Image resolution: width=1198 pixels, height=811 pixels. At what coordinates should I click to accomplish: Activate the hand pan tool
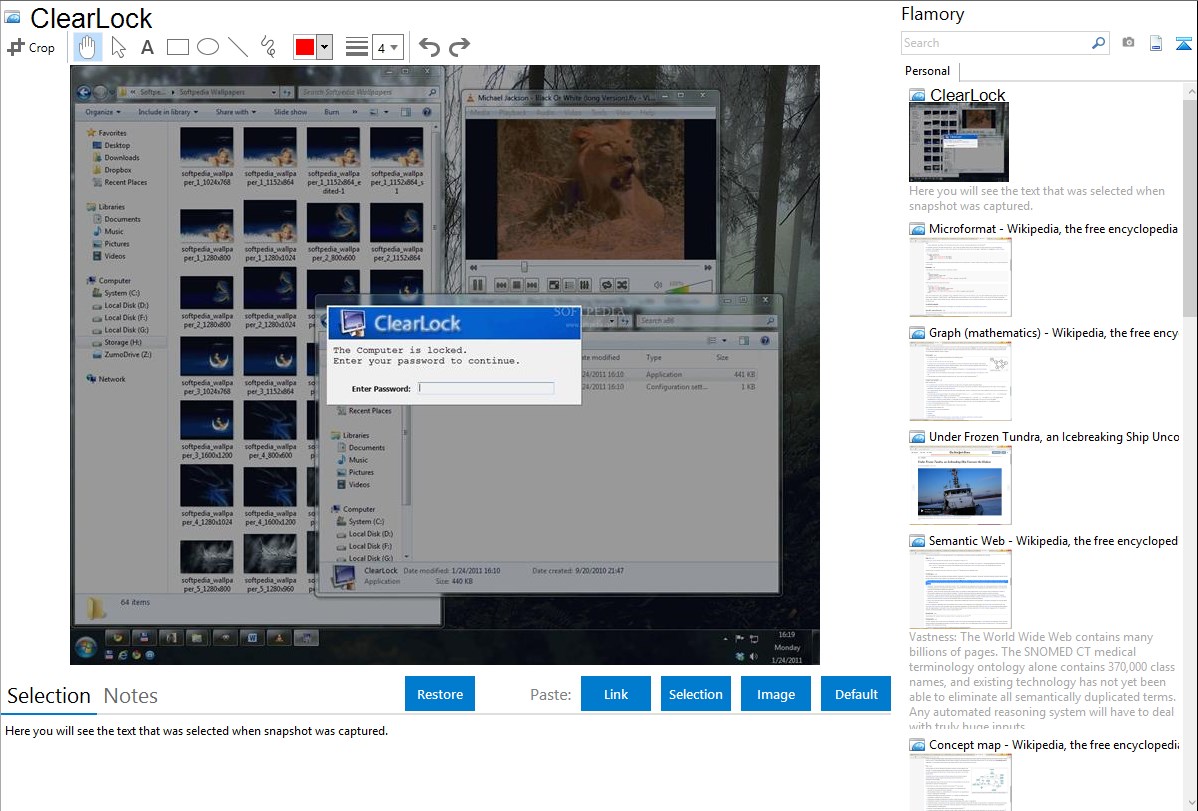point(88,47)
